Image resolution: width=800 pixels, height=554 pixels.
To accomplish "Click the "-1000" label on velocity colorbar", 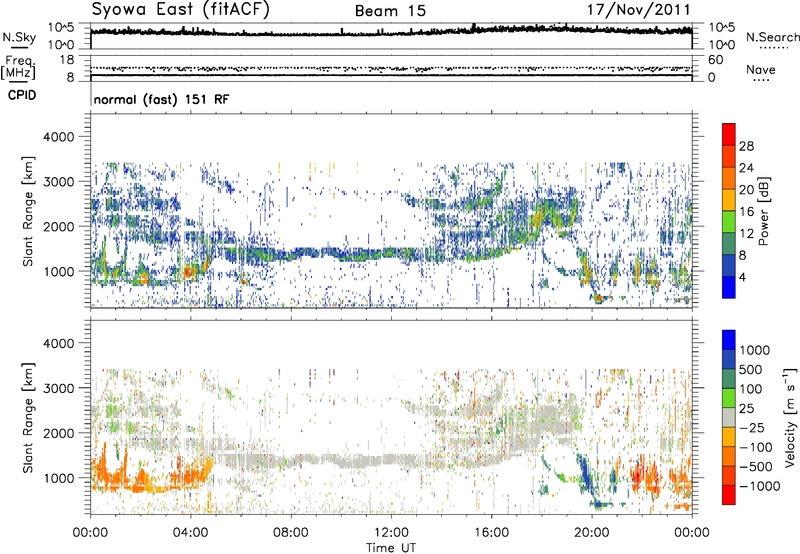I will pyautogui.click(x=759, y=486).
